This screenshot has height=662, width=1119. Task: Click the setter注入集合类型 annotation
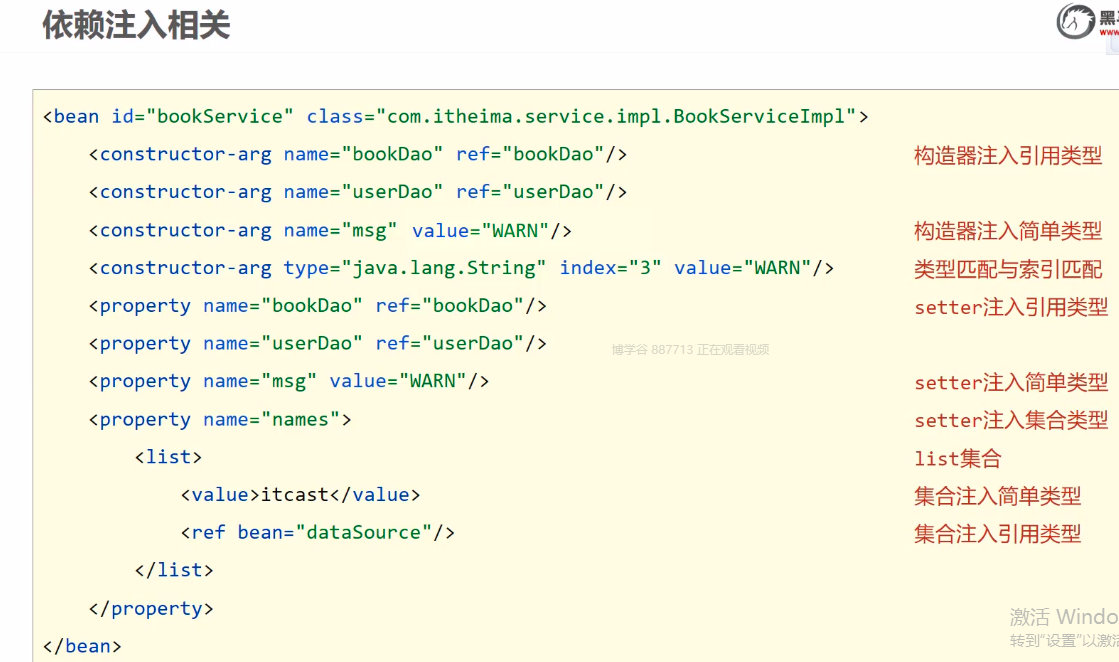pyautogui.click(x=1010, y=420)
